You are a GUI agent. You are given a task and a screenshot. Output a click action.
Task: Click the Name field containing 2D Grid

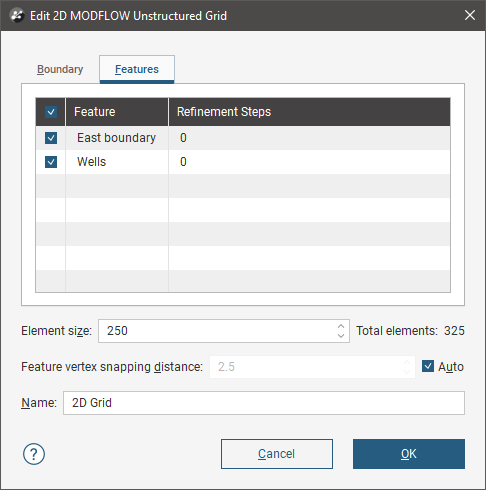[264, 403]
